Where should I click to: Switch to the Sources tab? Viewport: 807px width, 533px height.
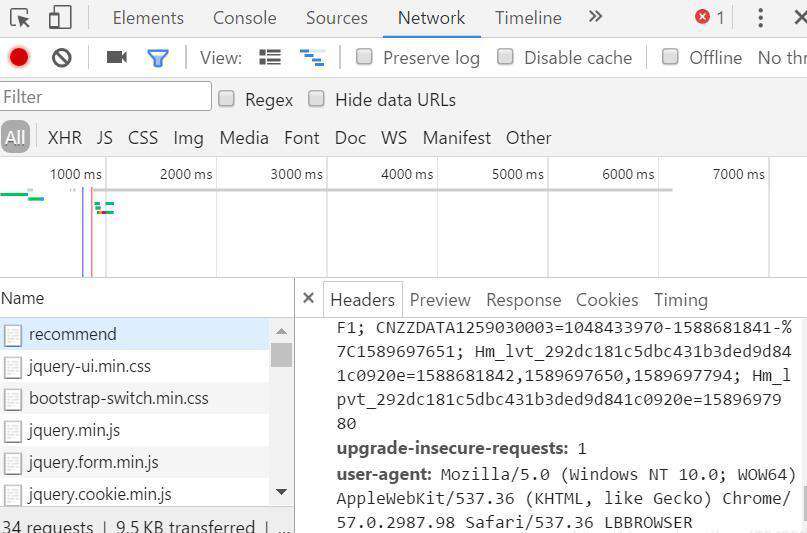tap(337, 18)
